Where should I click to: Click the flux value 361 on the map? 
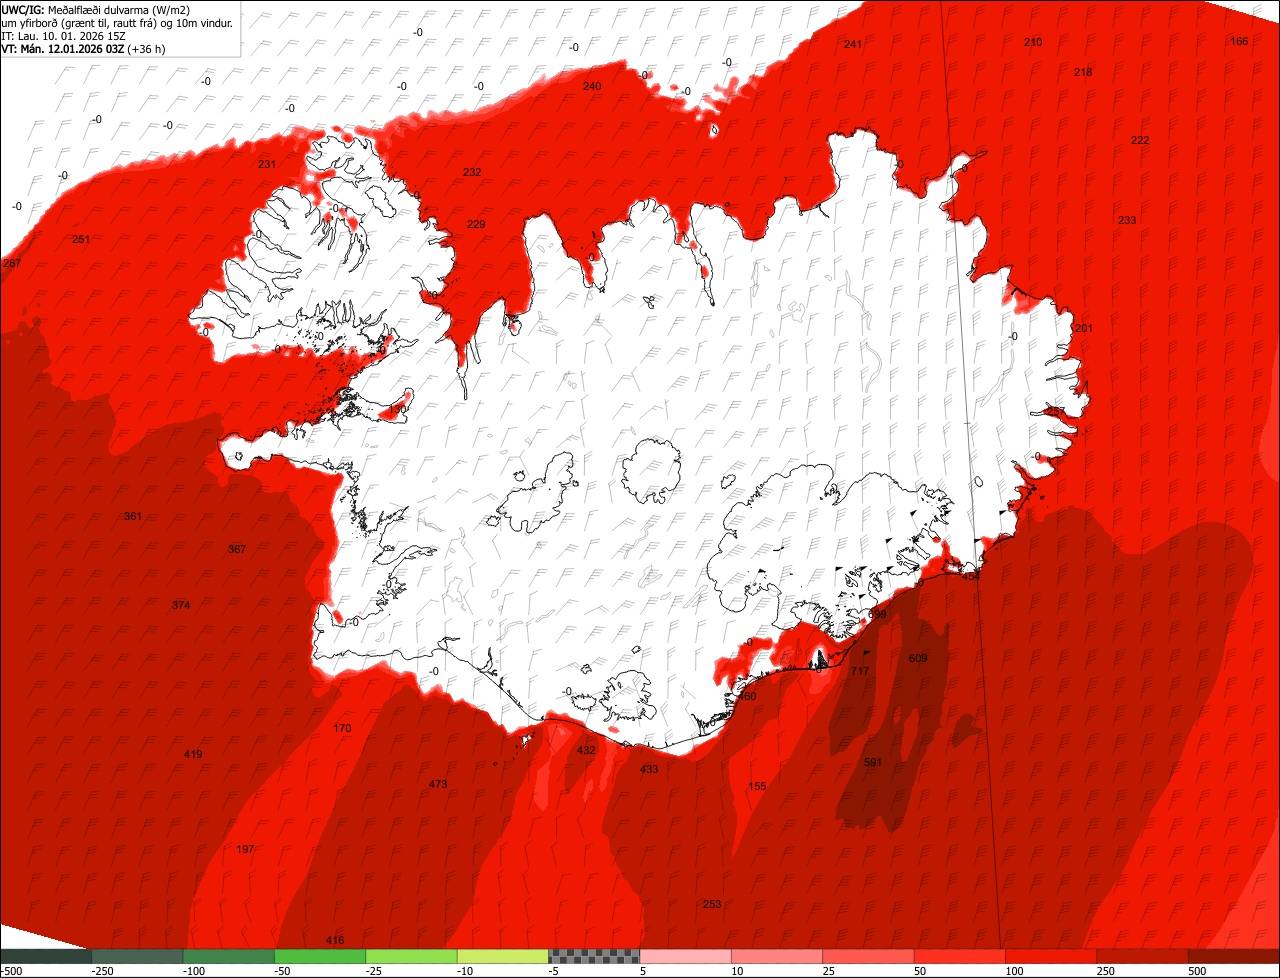(133, 516)
